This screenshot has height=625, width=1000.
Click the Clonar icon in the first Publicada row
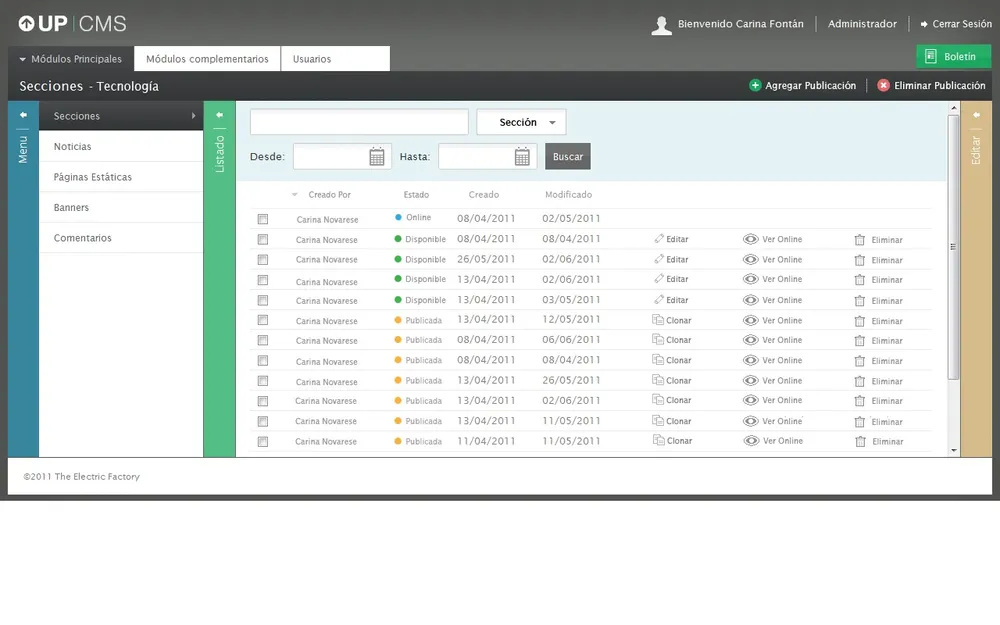[658, 320]
